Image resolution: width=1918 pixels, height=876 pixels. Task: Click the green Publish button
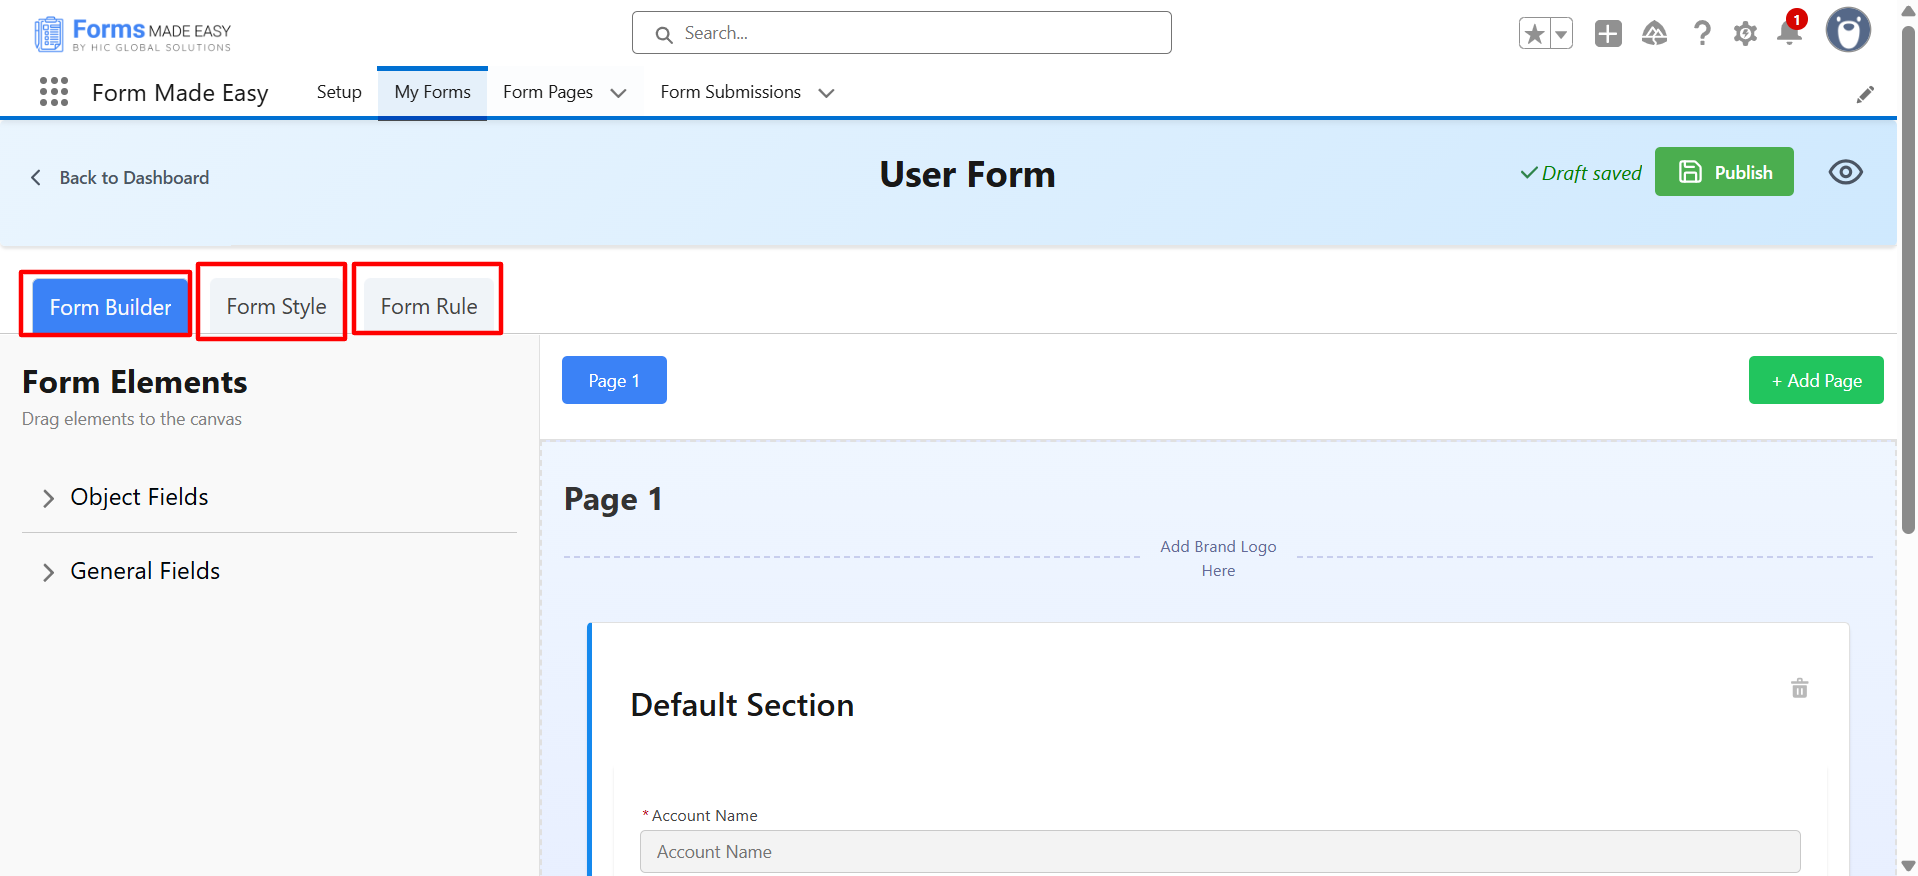coord(1724,172)
